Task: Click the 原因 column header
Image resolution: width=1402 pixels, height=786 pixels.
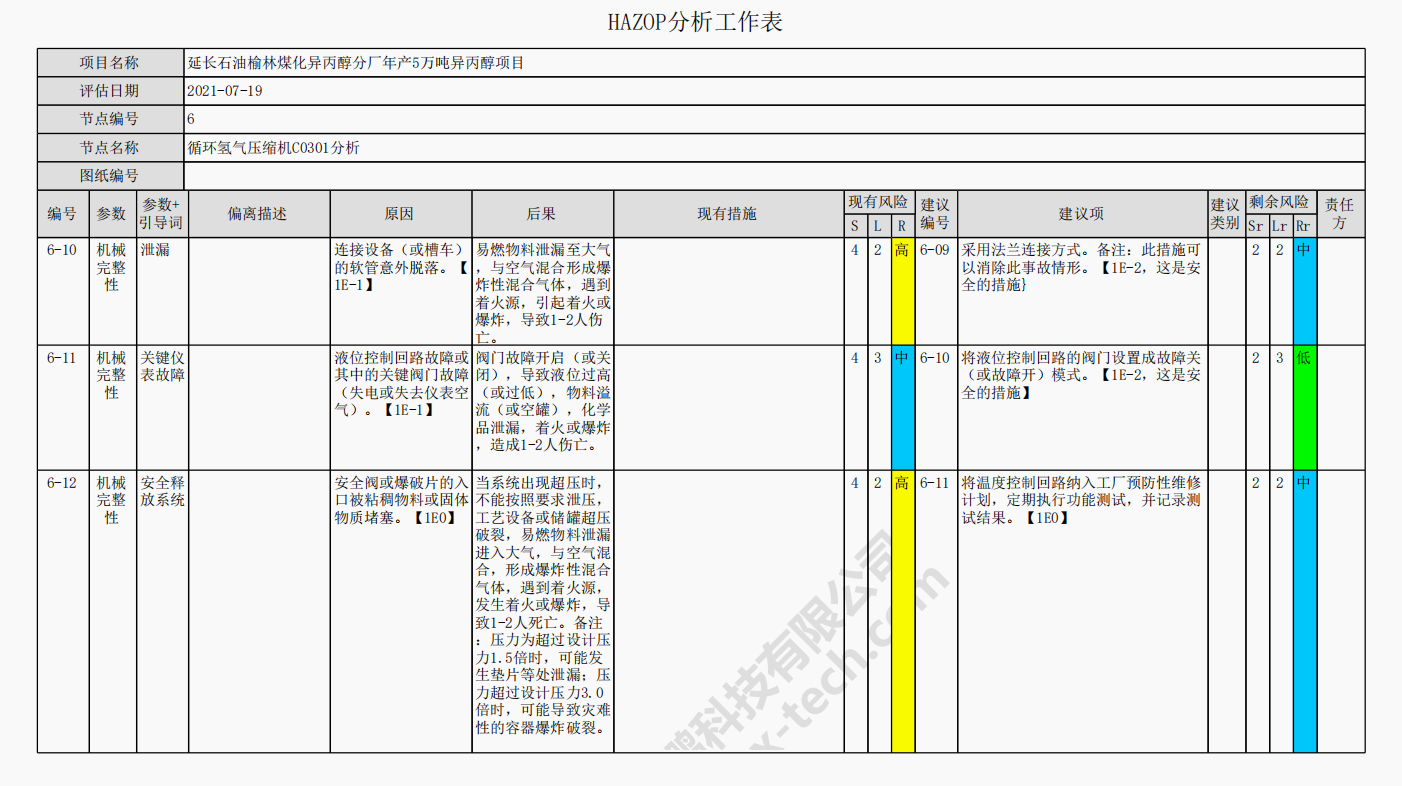Action: pyautogui.click(x=401, y=214)
